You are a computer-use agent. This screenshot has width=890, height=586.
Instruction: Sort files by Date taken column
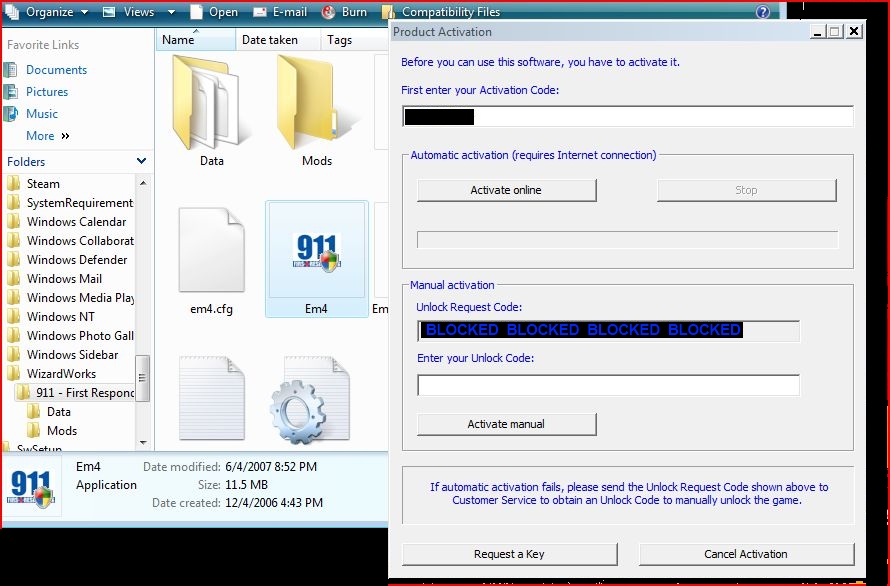point(278,40)
